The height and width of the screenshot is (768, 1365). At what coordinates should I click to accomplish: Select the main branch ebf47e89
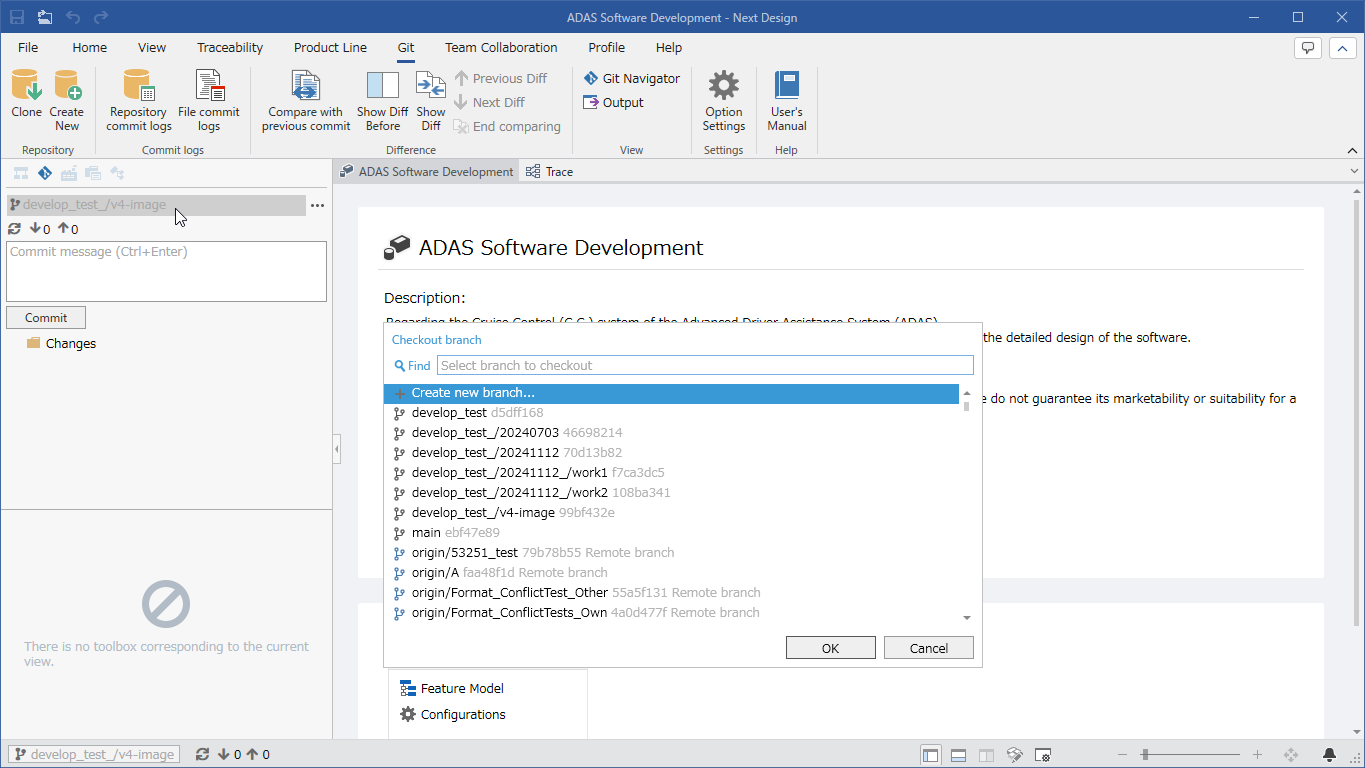pyautogui.click(x=671, y=533)
